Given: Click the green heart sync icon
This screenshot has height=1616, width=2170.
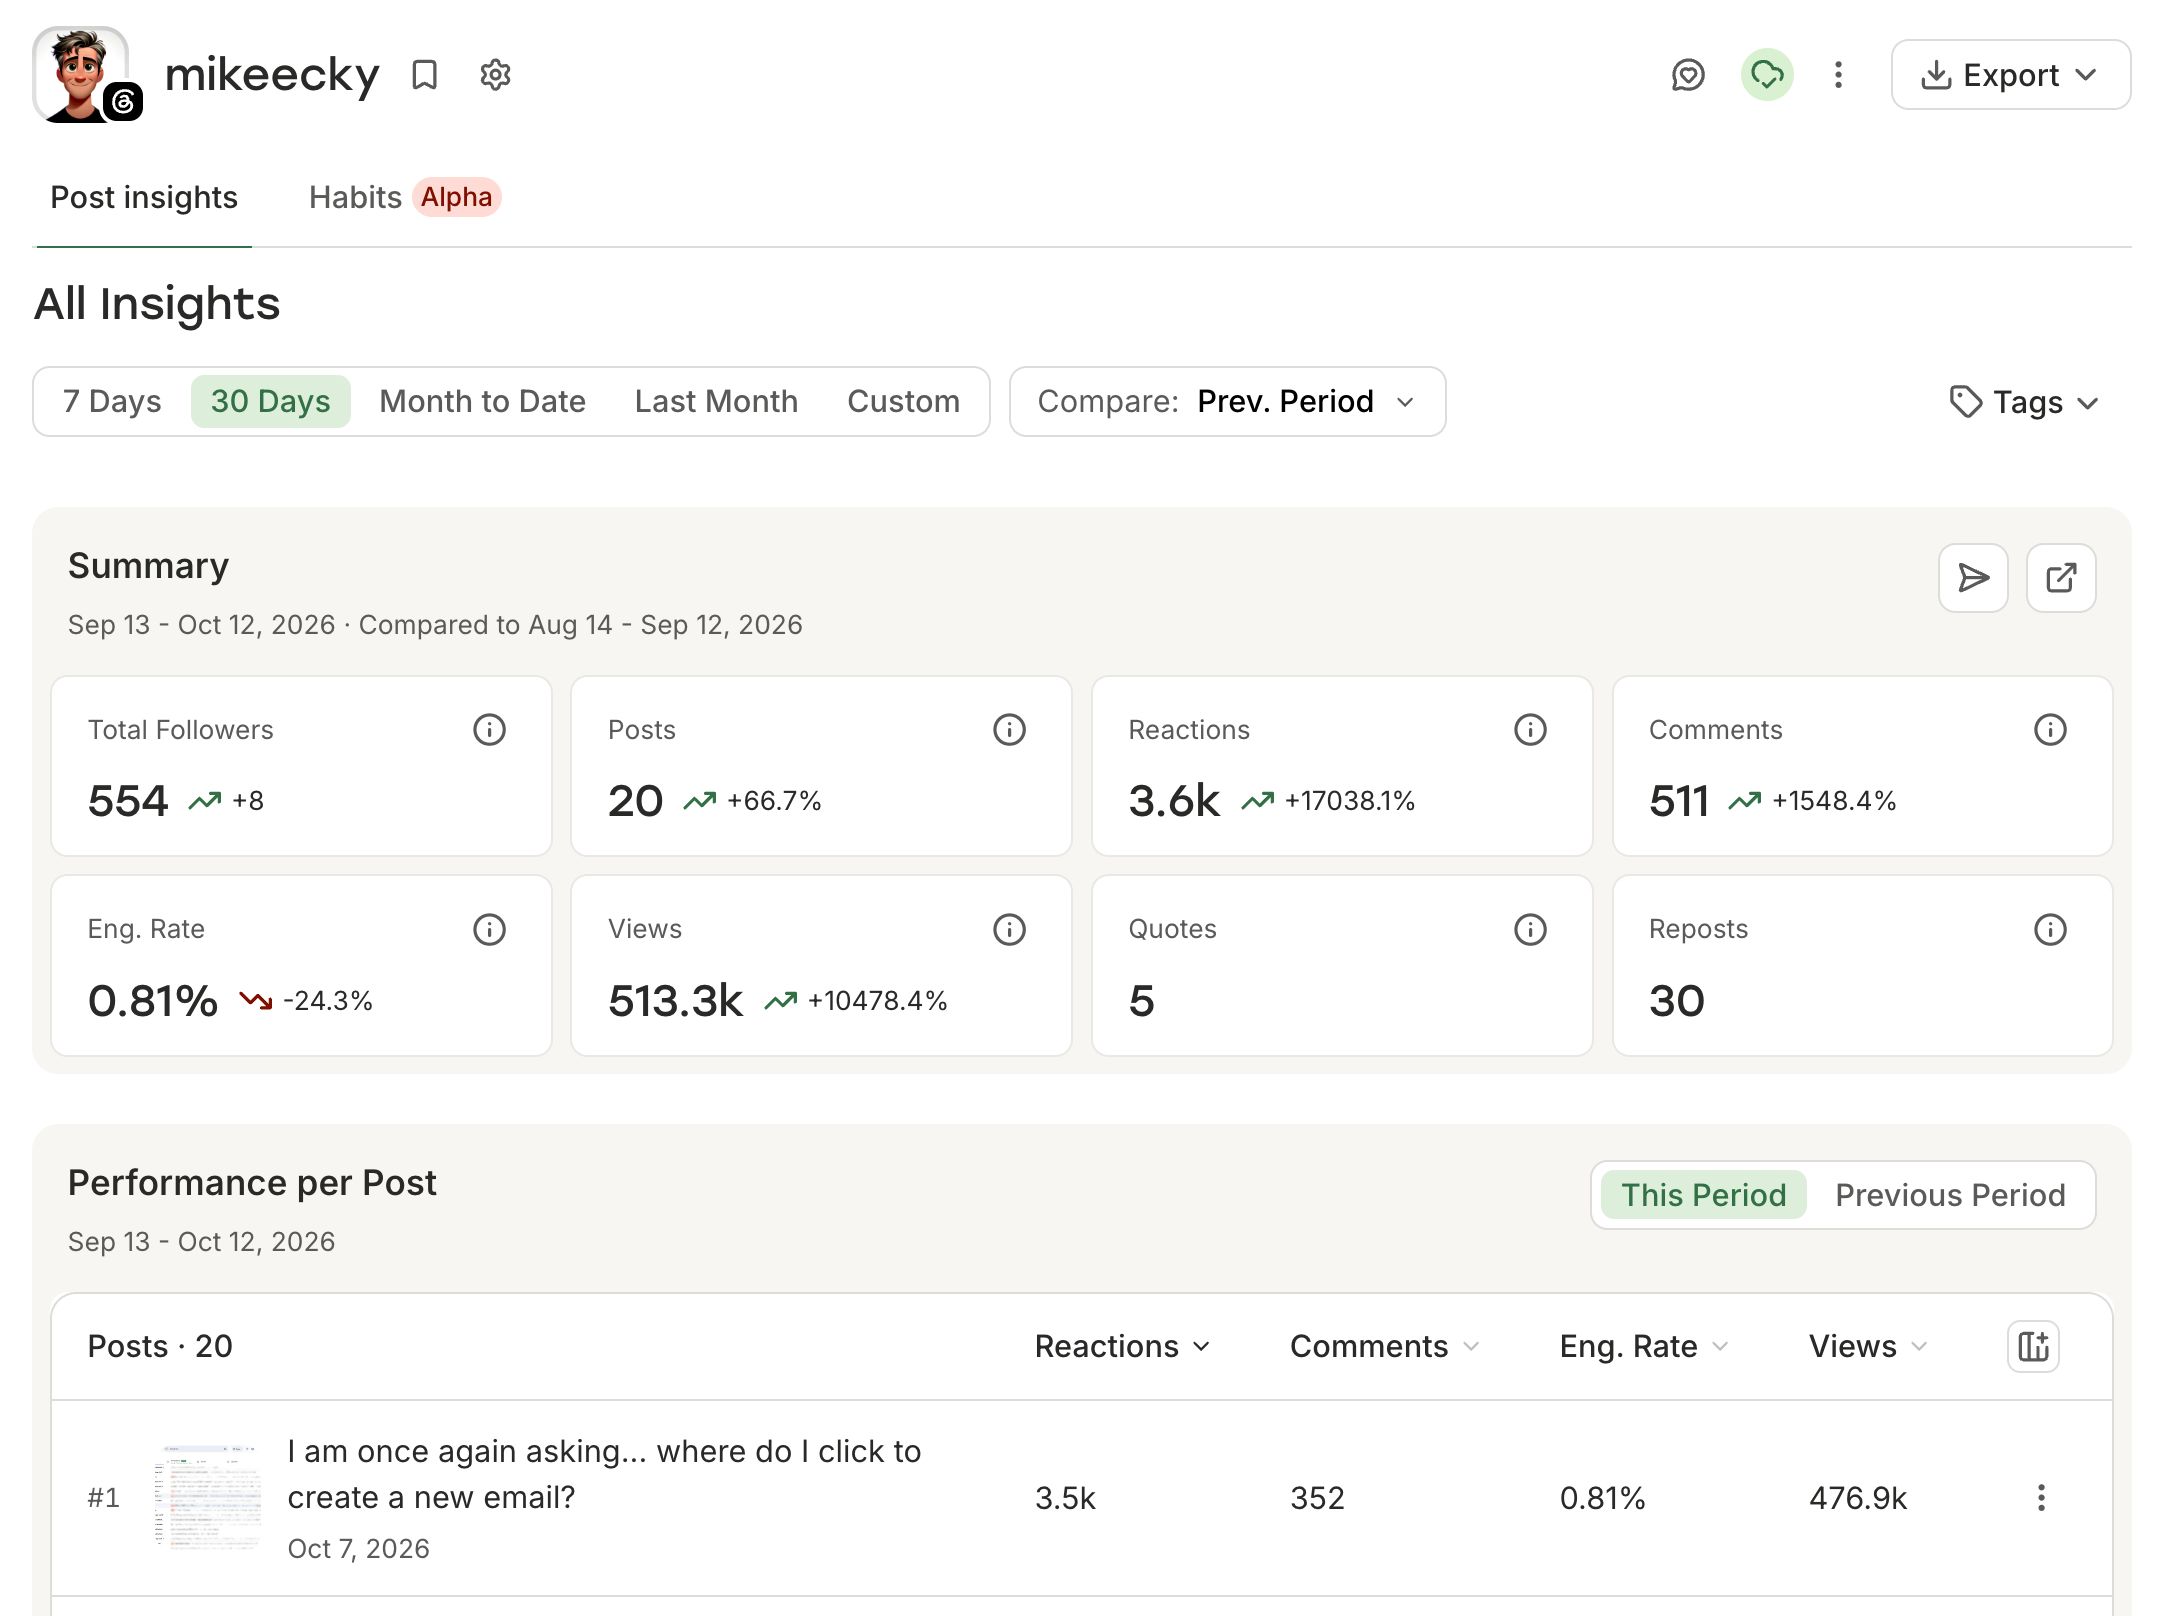Looking at the screenshot, I should tap(1767, 75).
